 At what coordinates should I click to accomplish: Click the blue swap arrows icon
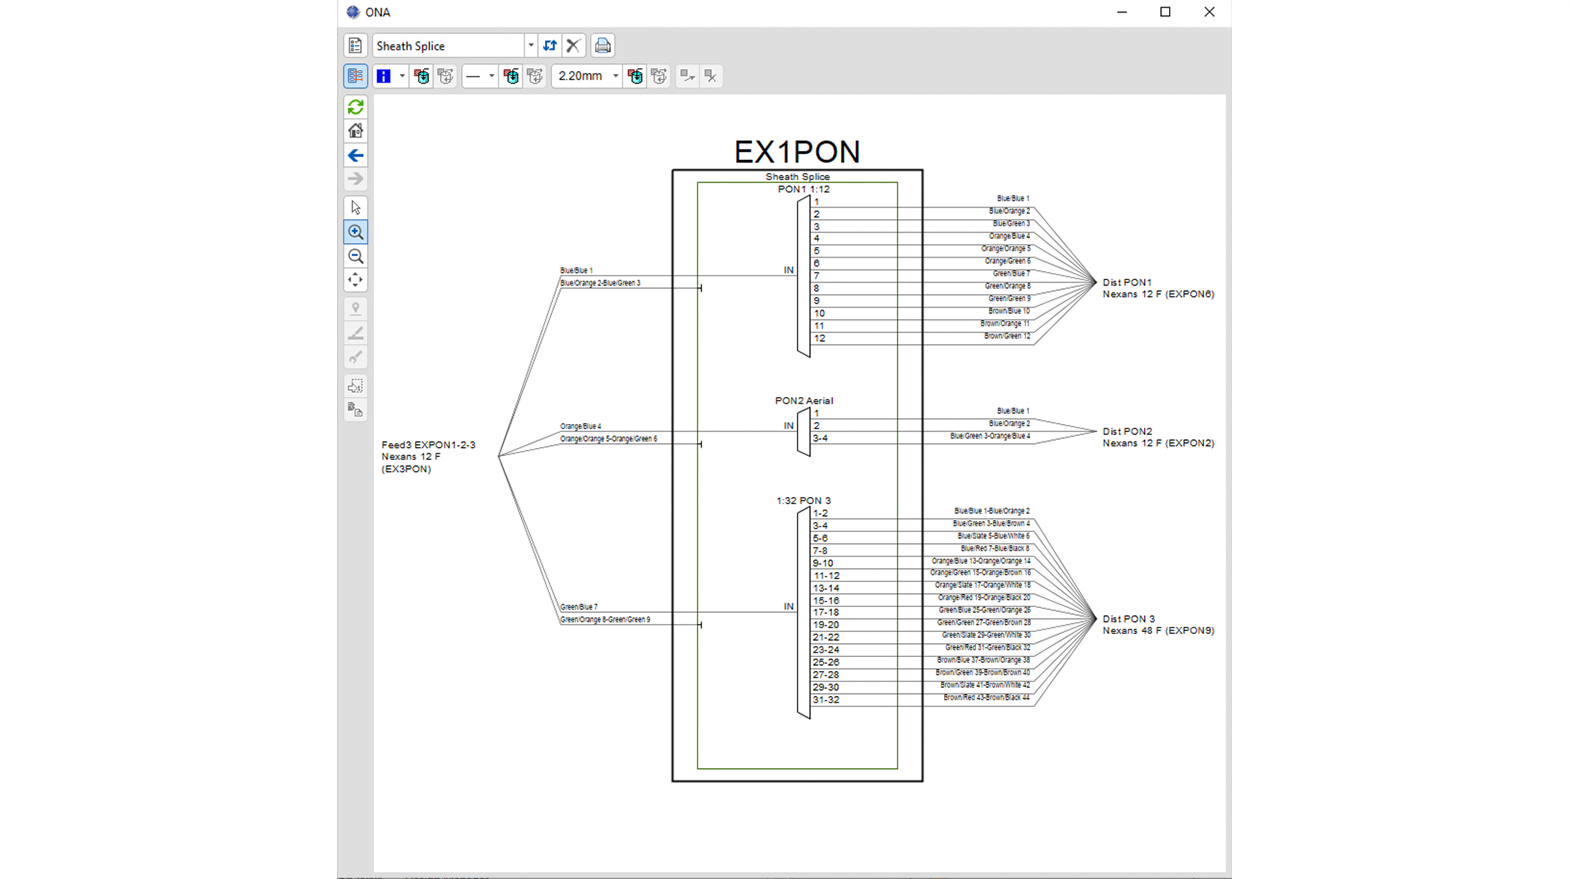tap(550, 46)
